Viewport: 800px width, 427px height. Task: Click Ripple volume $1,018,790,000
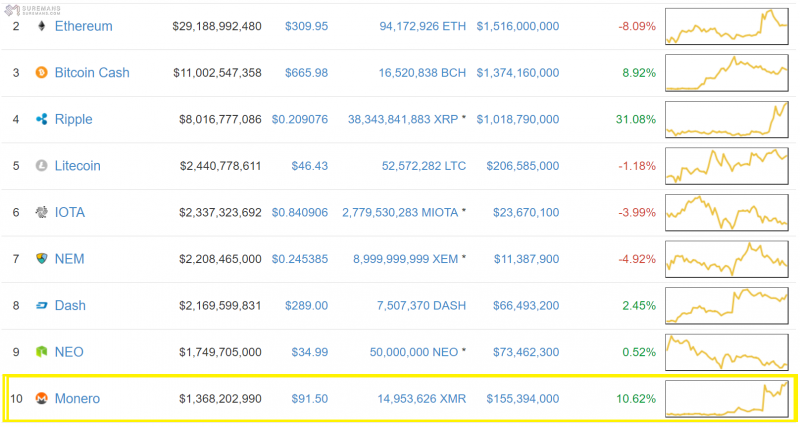coord(518,119)
